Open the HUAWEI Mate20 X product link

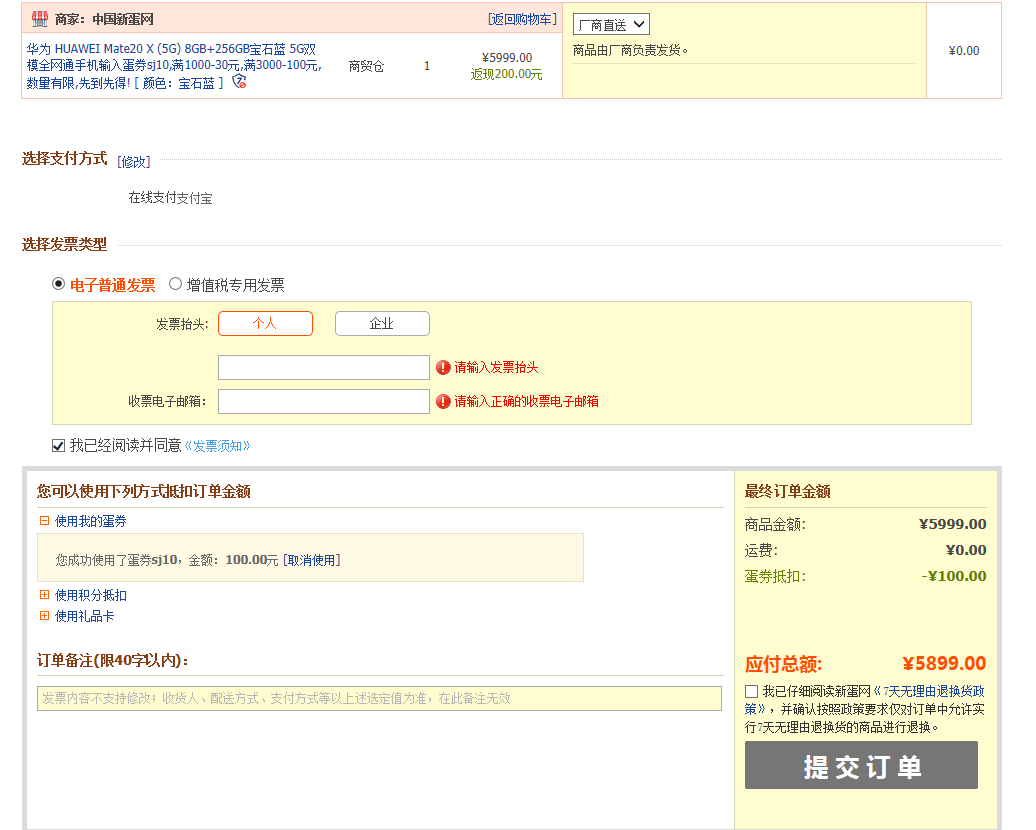click(x=174, y=65)
